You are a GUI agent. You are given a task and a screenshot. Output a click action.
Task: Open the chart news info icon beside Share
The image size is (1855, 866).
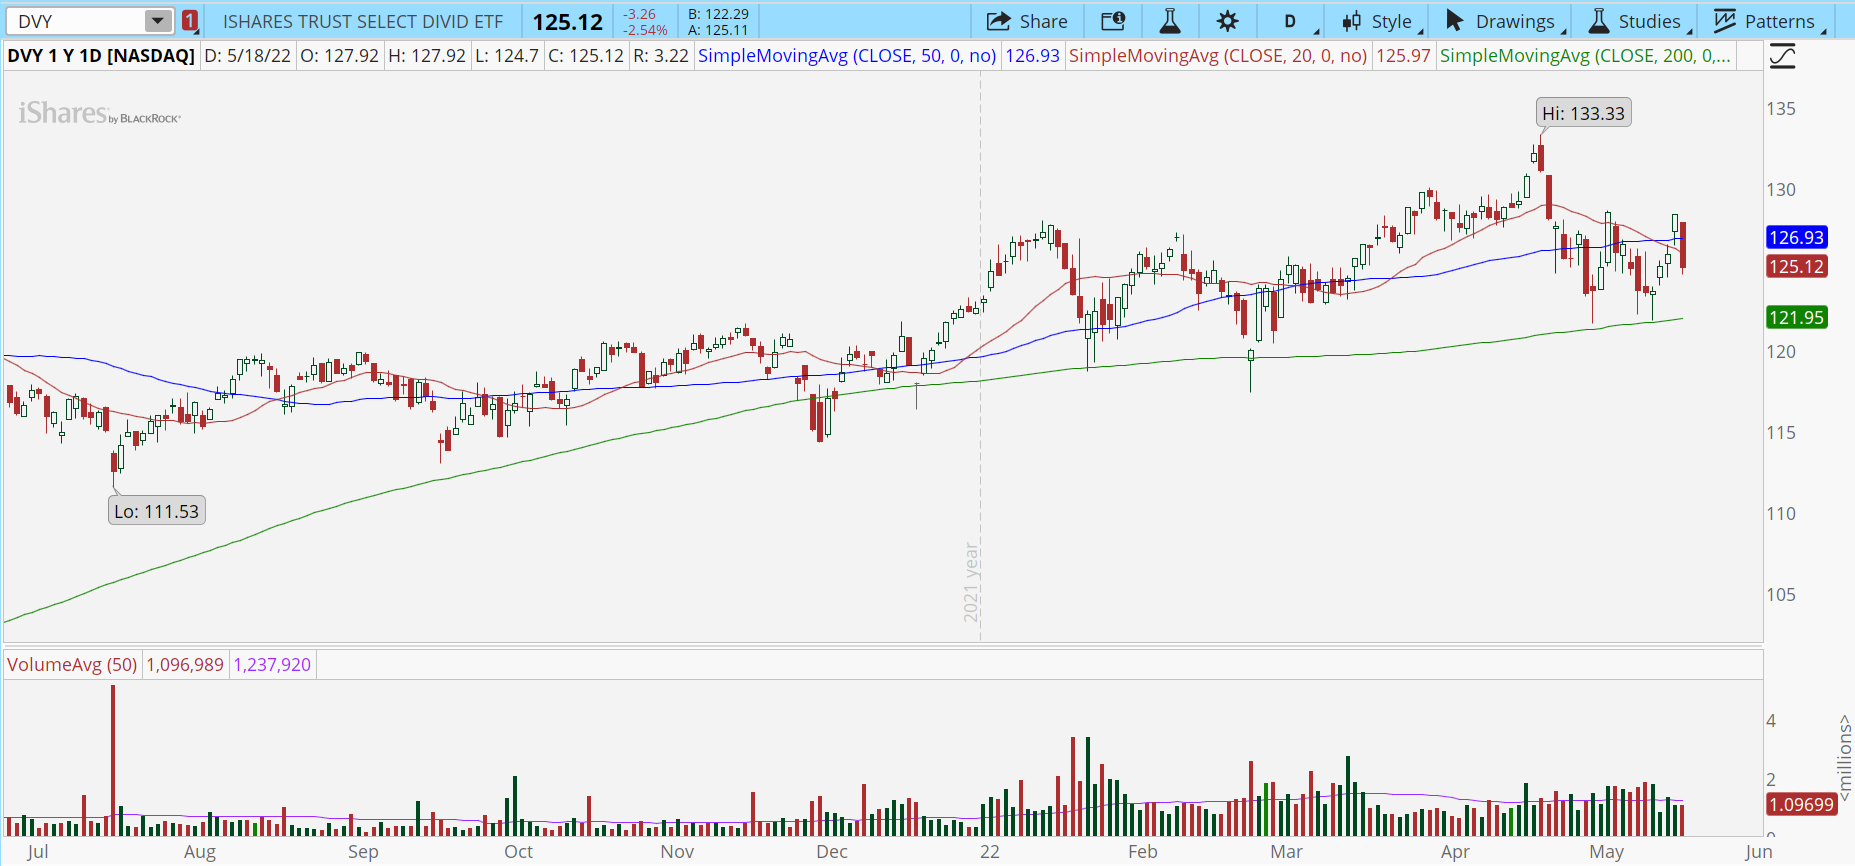1113,21
